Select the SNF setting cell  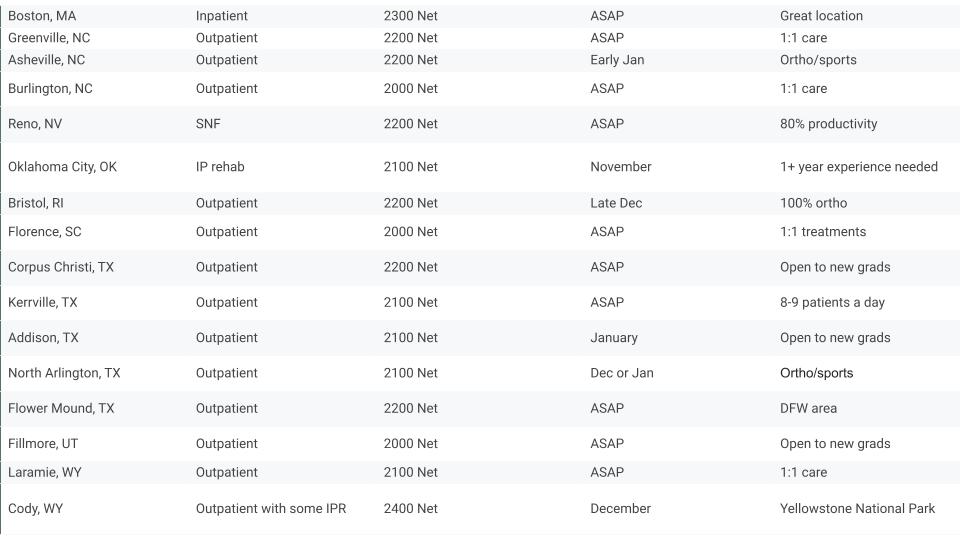pyautogui.click(x=208, y=124)
